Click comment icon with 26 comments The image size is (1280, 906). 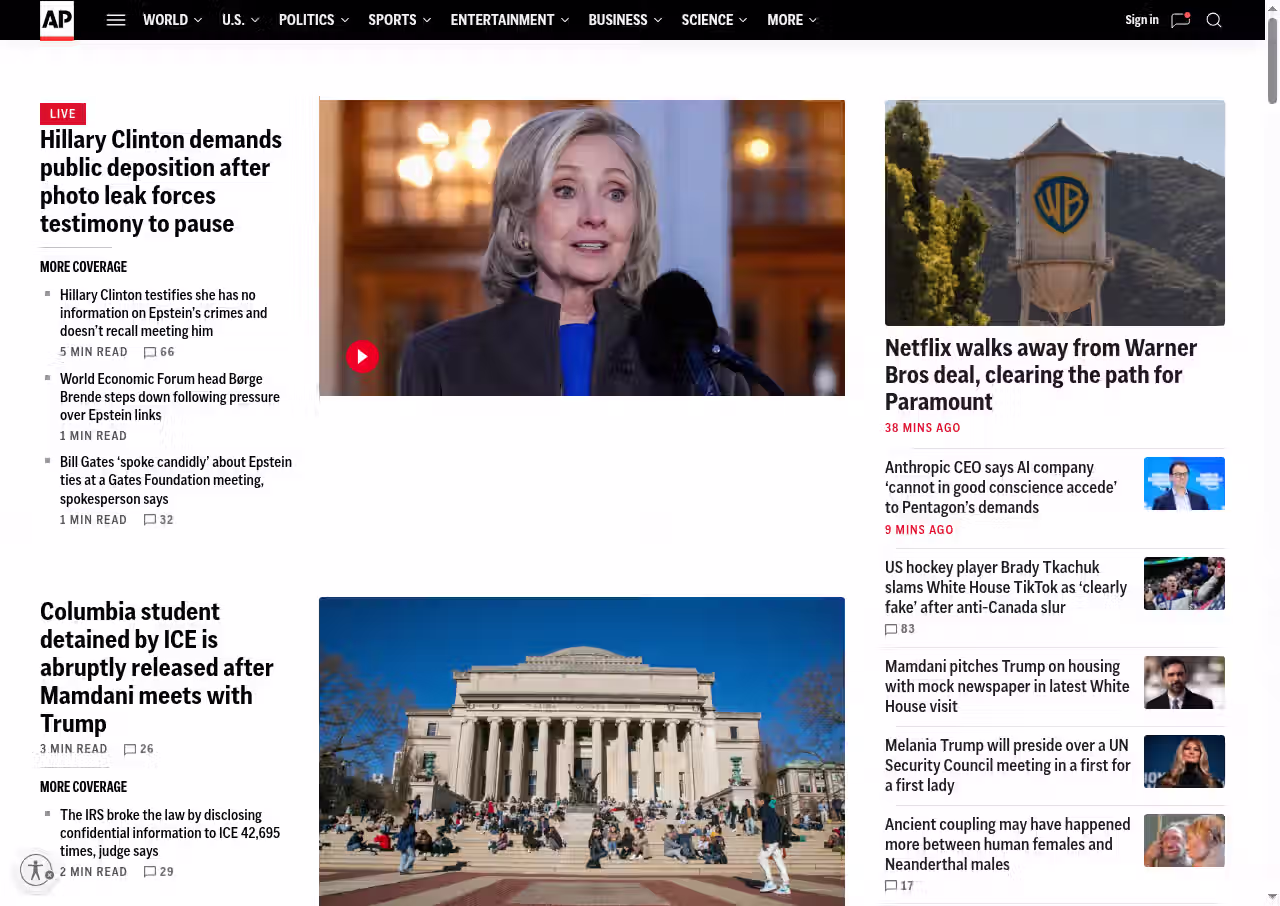point(130,749)
